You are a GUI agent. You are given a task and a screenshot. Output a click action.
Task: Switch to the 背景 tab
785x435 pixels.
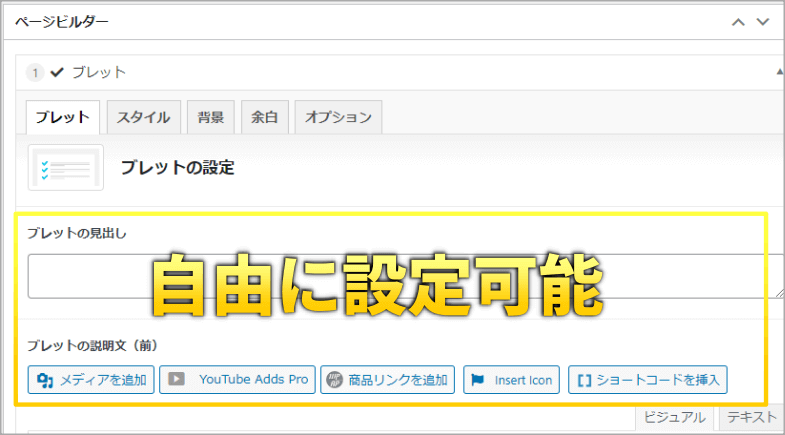[211, 117]
